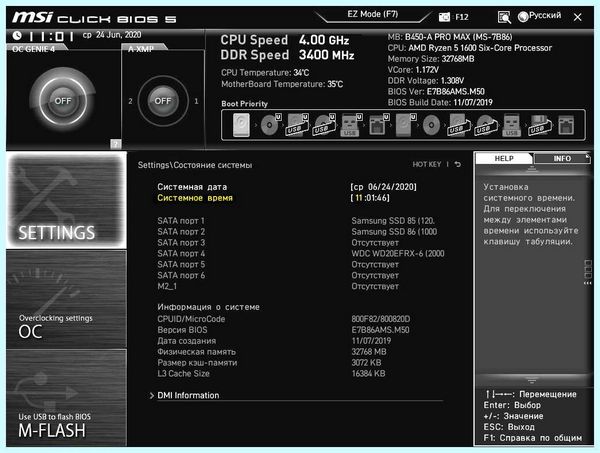The width and height of the screenshot is (600, 453).
Task: Select legacy CD/DVD boot icon without U badge
Action: 431,125
